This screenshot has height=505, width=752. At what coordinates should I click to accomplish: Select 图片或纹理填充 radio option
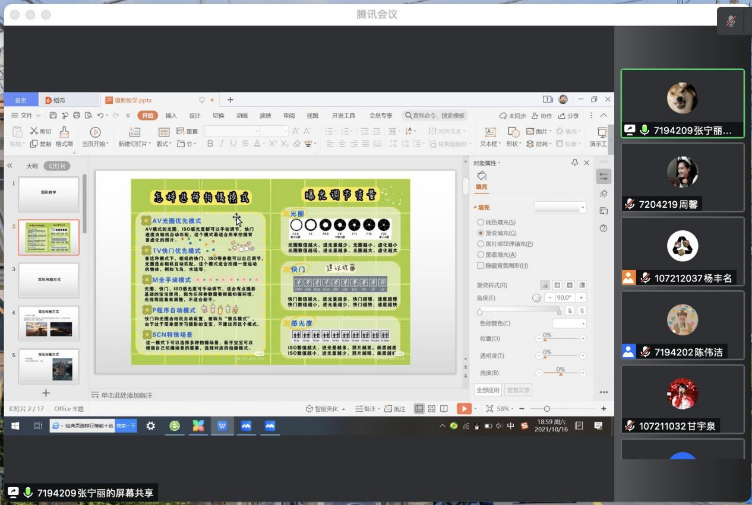coord(480,243)
